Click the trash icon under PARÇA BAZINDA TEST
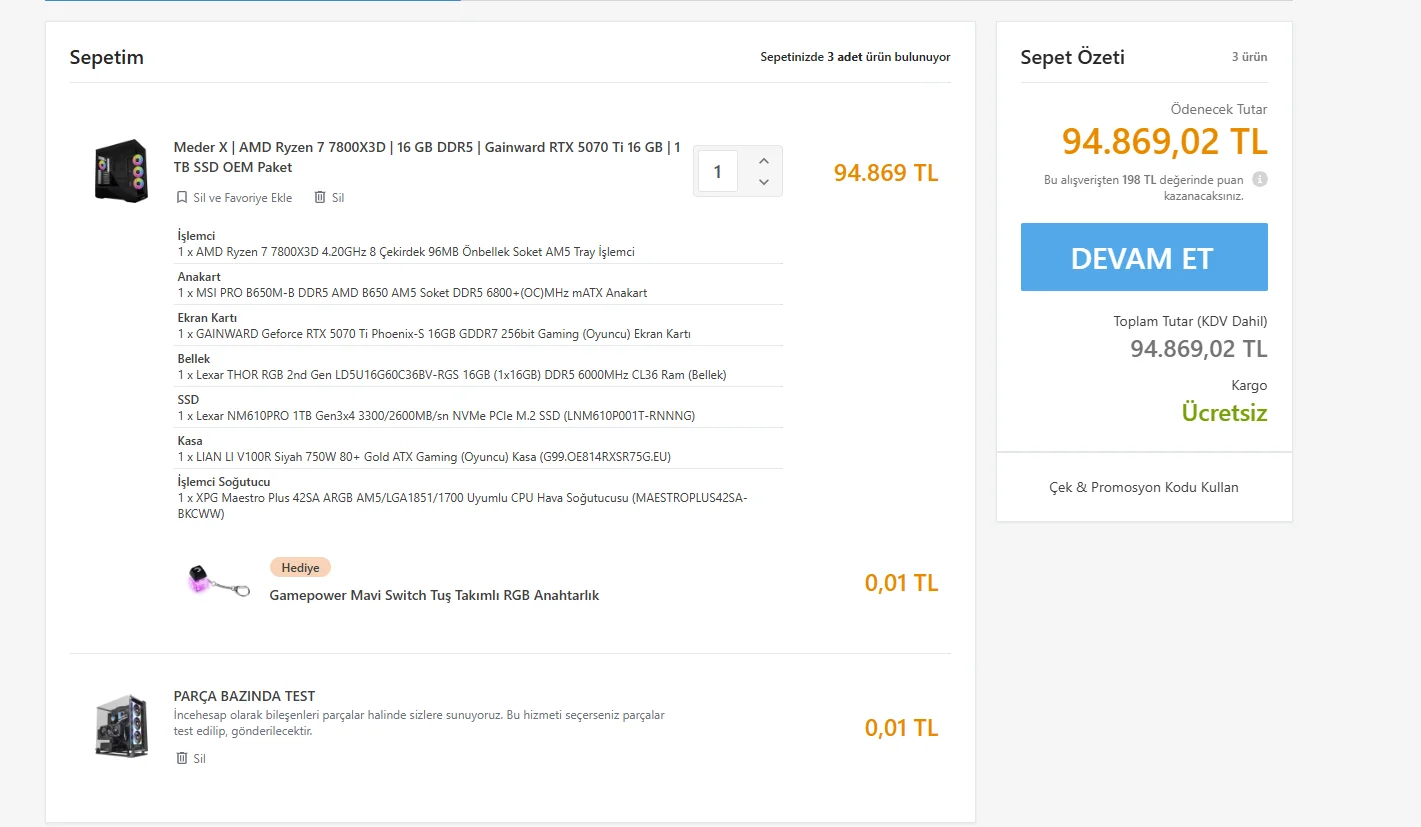The height and width of the screenshot is (827, 1421). coord(182,758)
